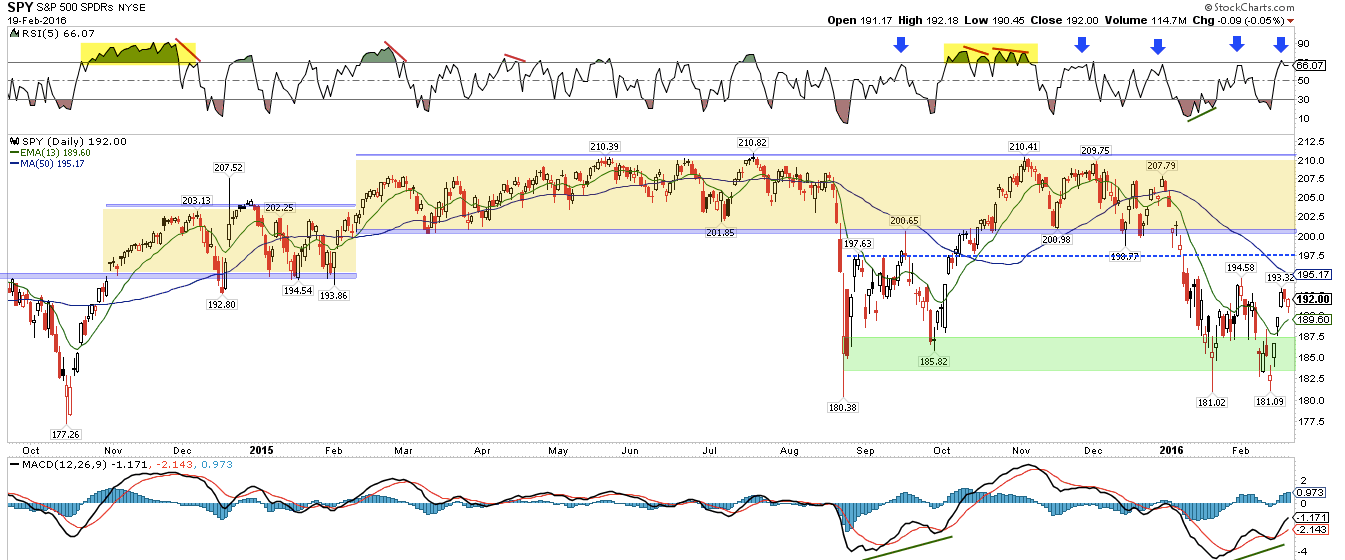Click the 200.65 price label

[x=905, y=220]
